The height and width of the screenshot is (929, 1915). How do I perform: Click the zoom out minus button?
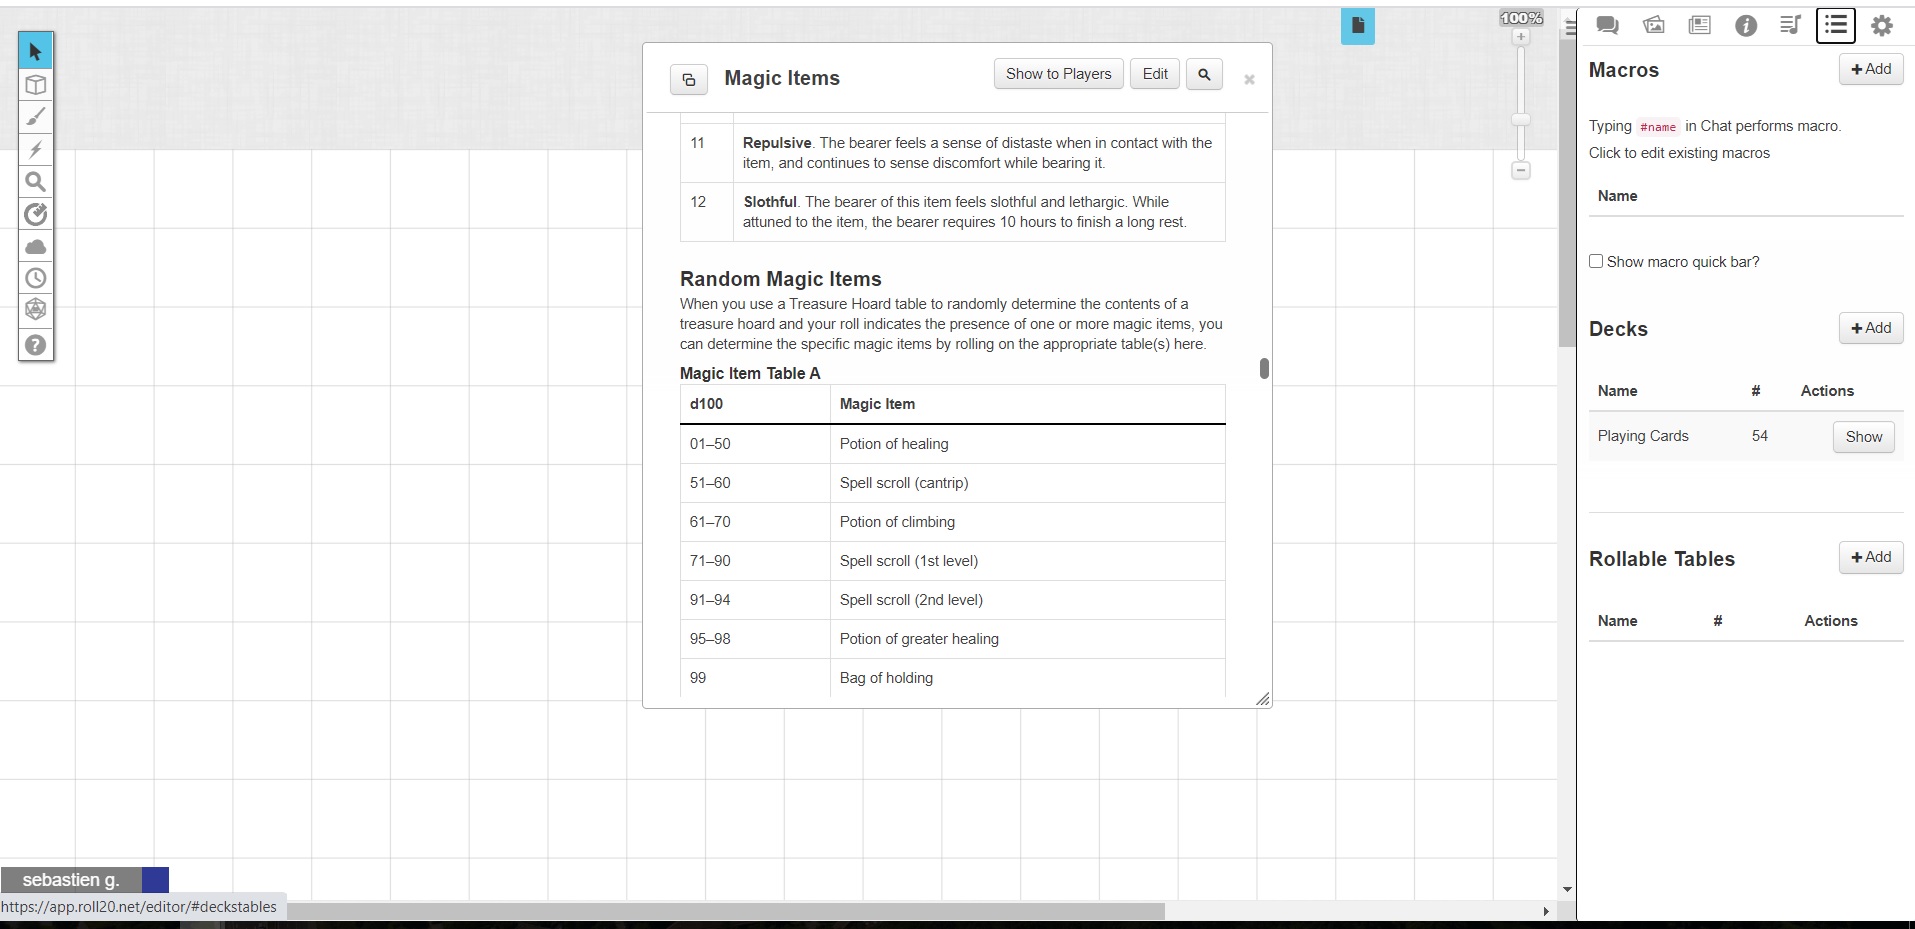click(1521, 171)
